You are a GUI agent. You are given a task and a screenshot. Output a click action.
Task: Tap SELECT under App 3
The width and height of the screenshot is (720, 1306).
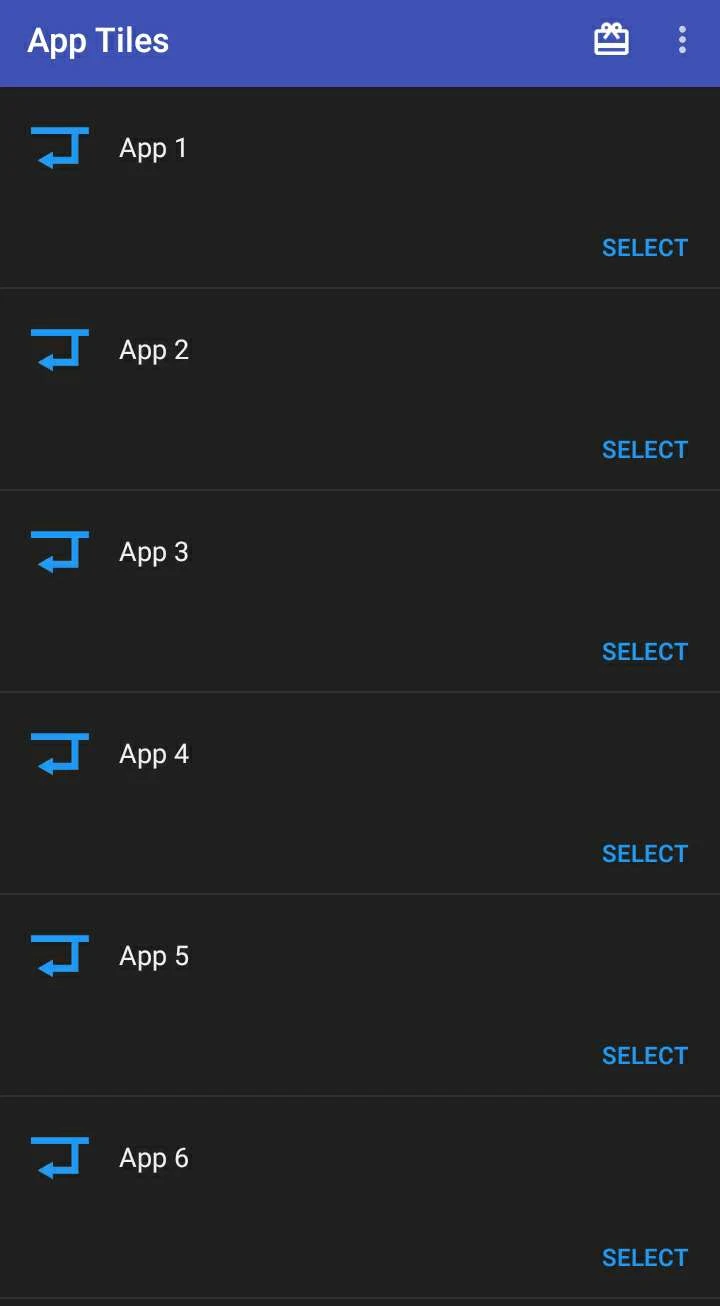click(645, 652)
